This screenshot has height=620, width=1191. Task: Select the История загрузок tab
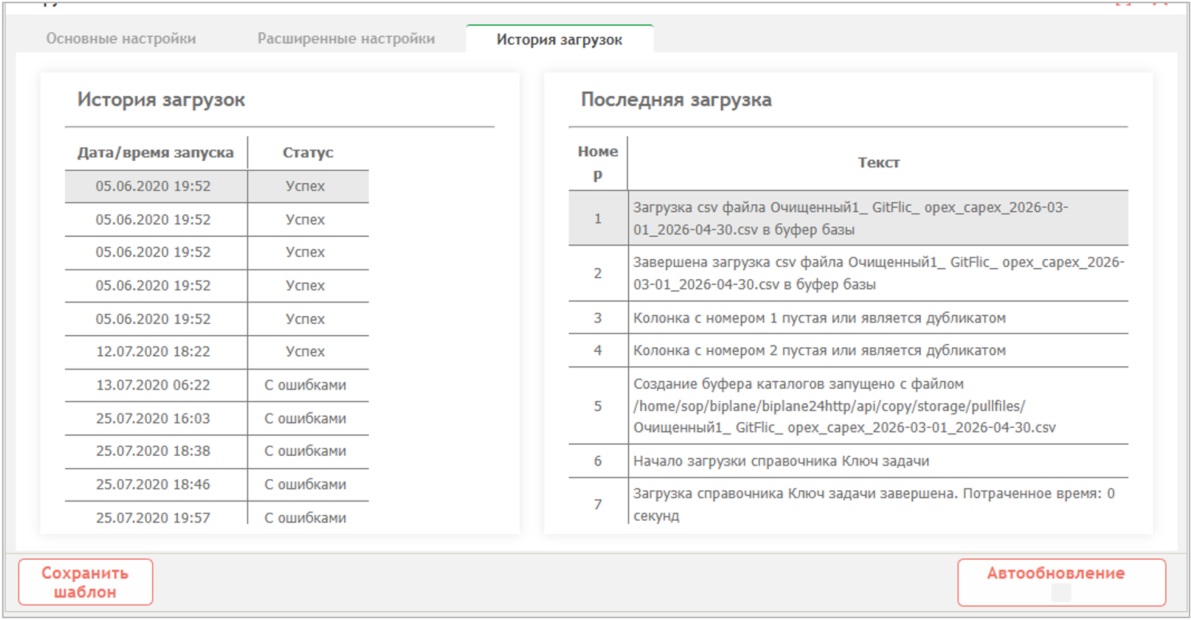tap(559, 40)
